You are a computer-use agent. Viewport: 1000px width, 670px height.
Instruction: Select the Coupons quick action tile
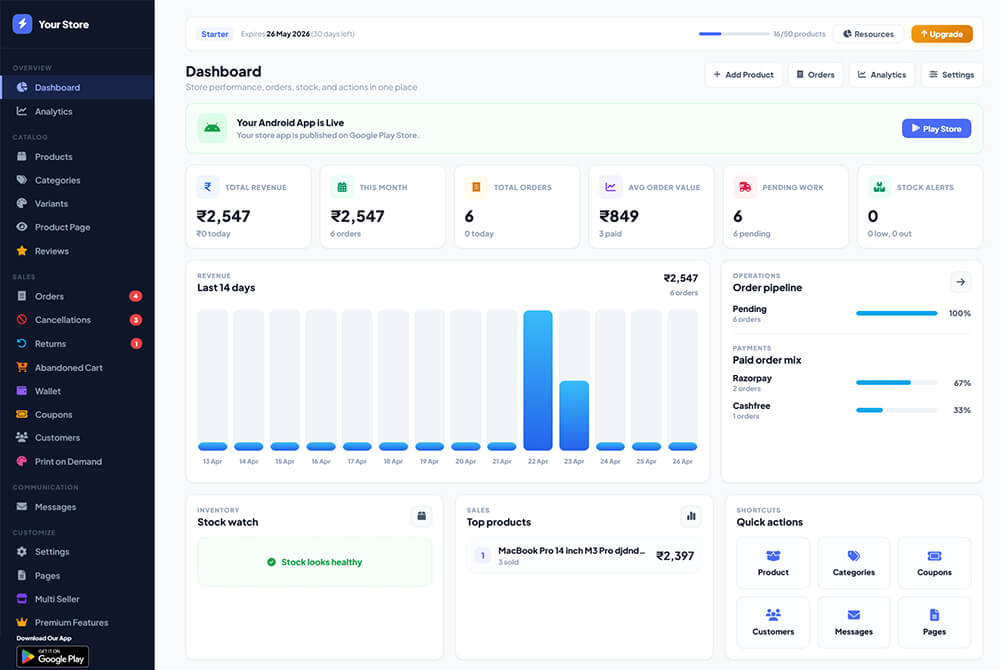pyautogui.click(x=934, y=563)
